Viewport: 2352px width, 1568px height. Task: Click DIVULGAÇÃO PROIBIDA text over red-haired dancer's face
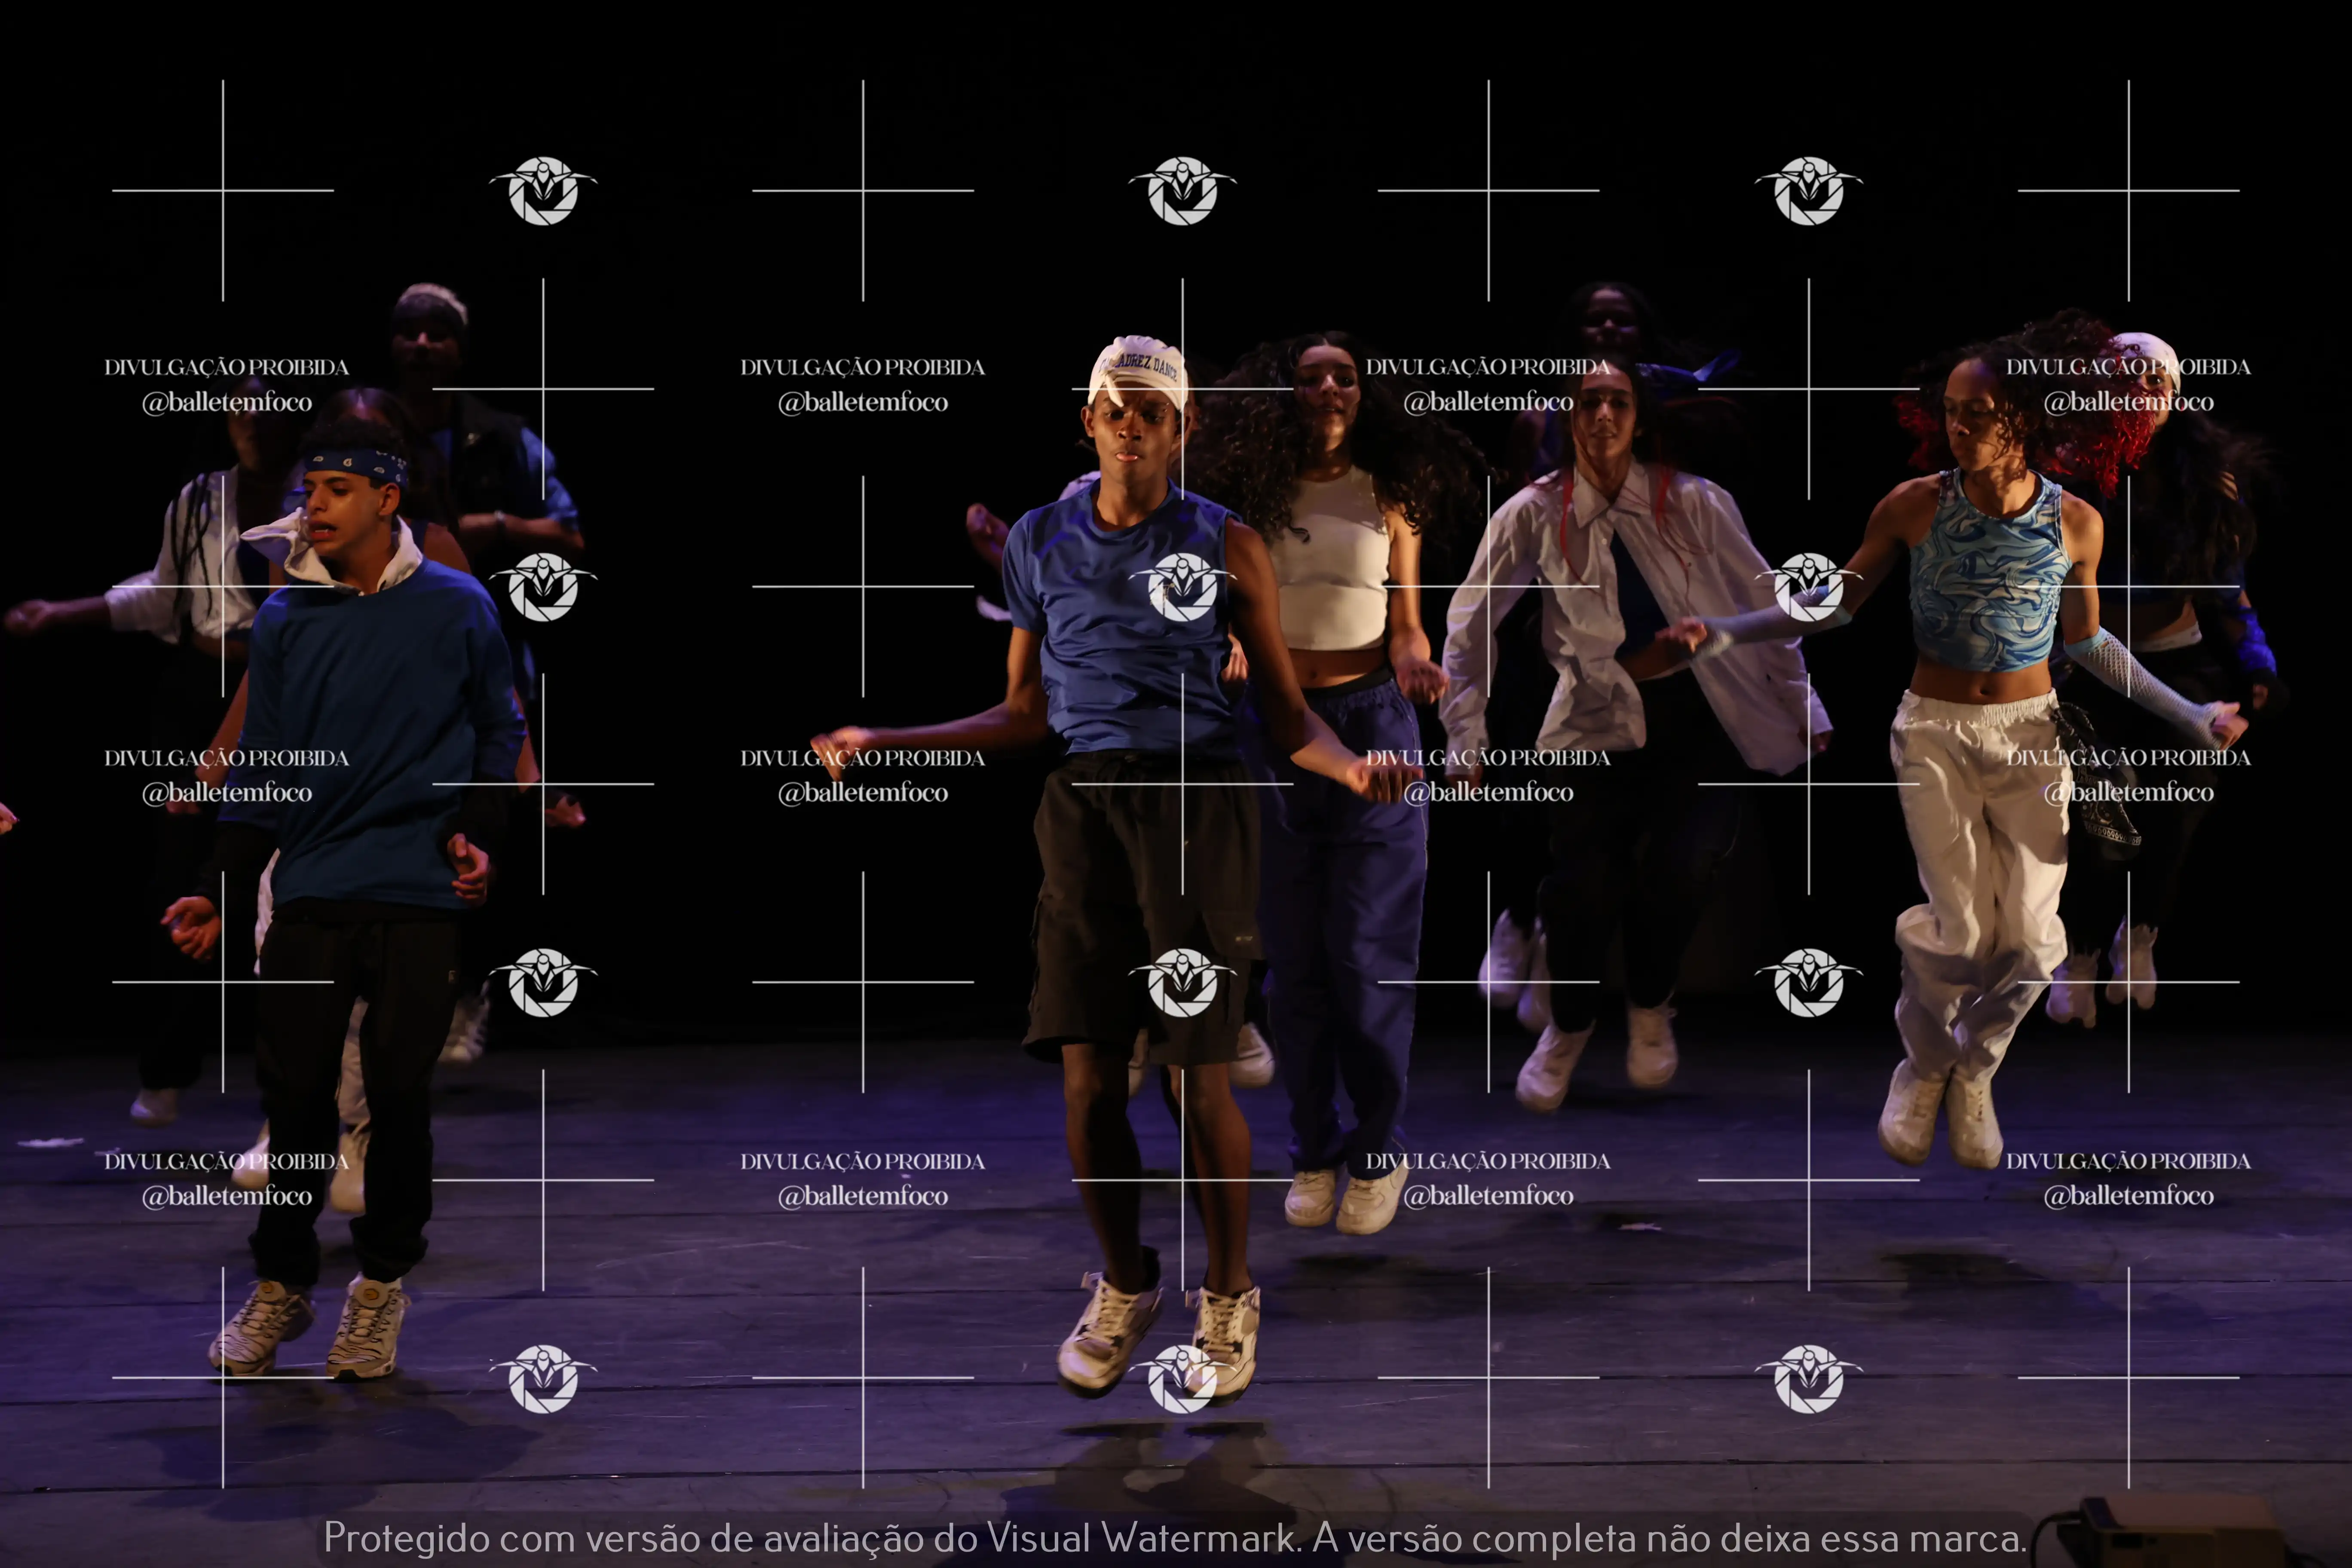2128,367
